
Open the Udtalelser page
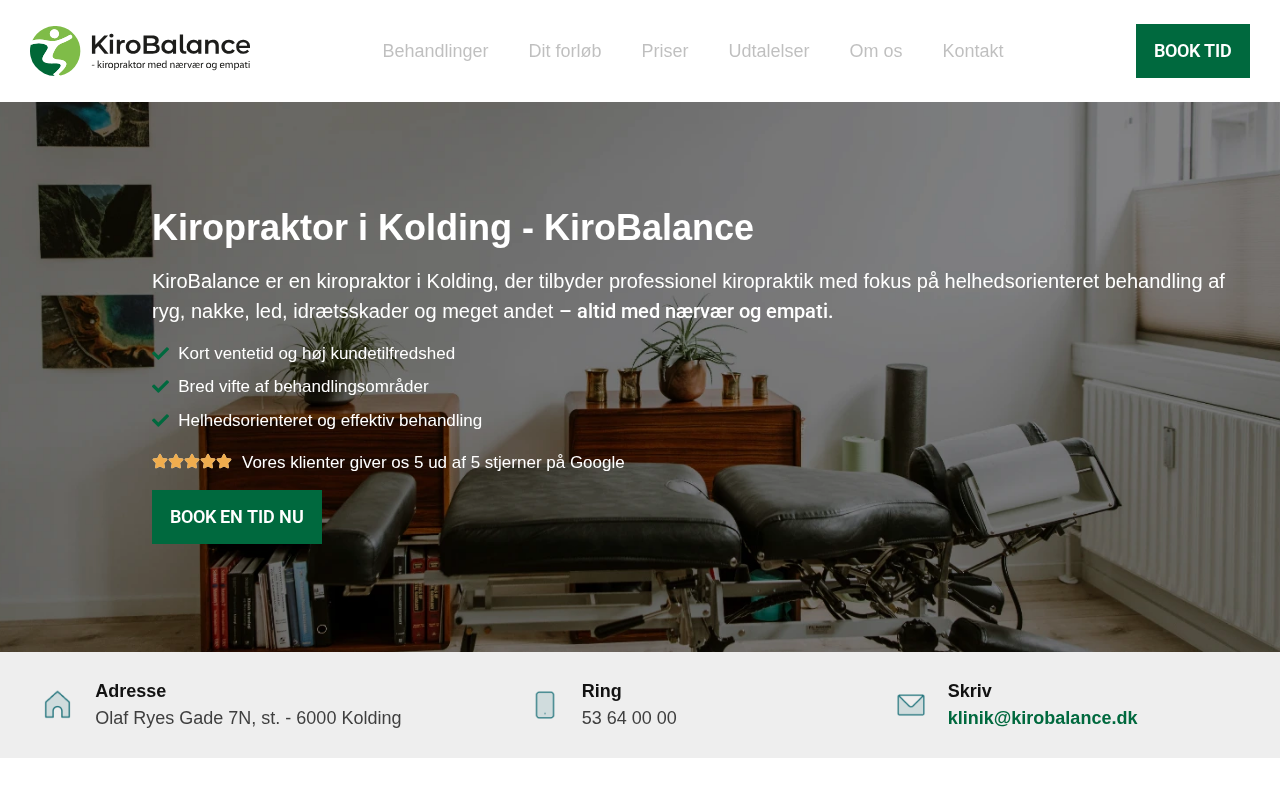pos(769,51)
